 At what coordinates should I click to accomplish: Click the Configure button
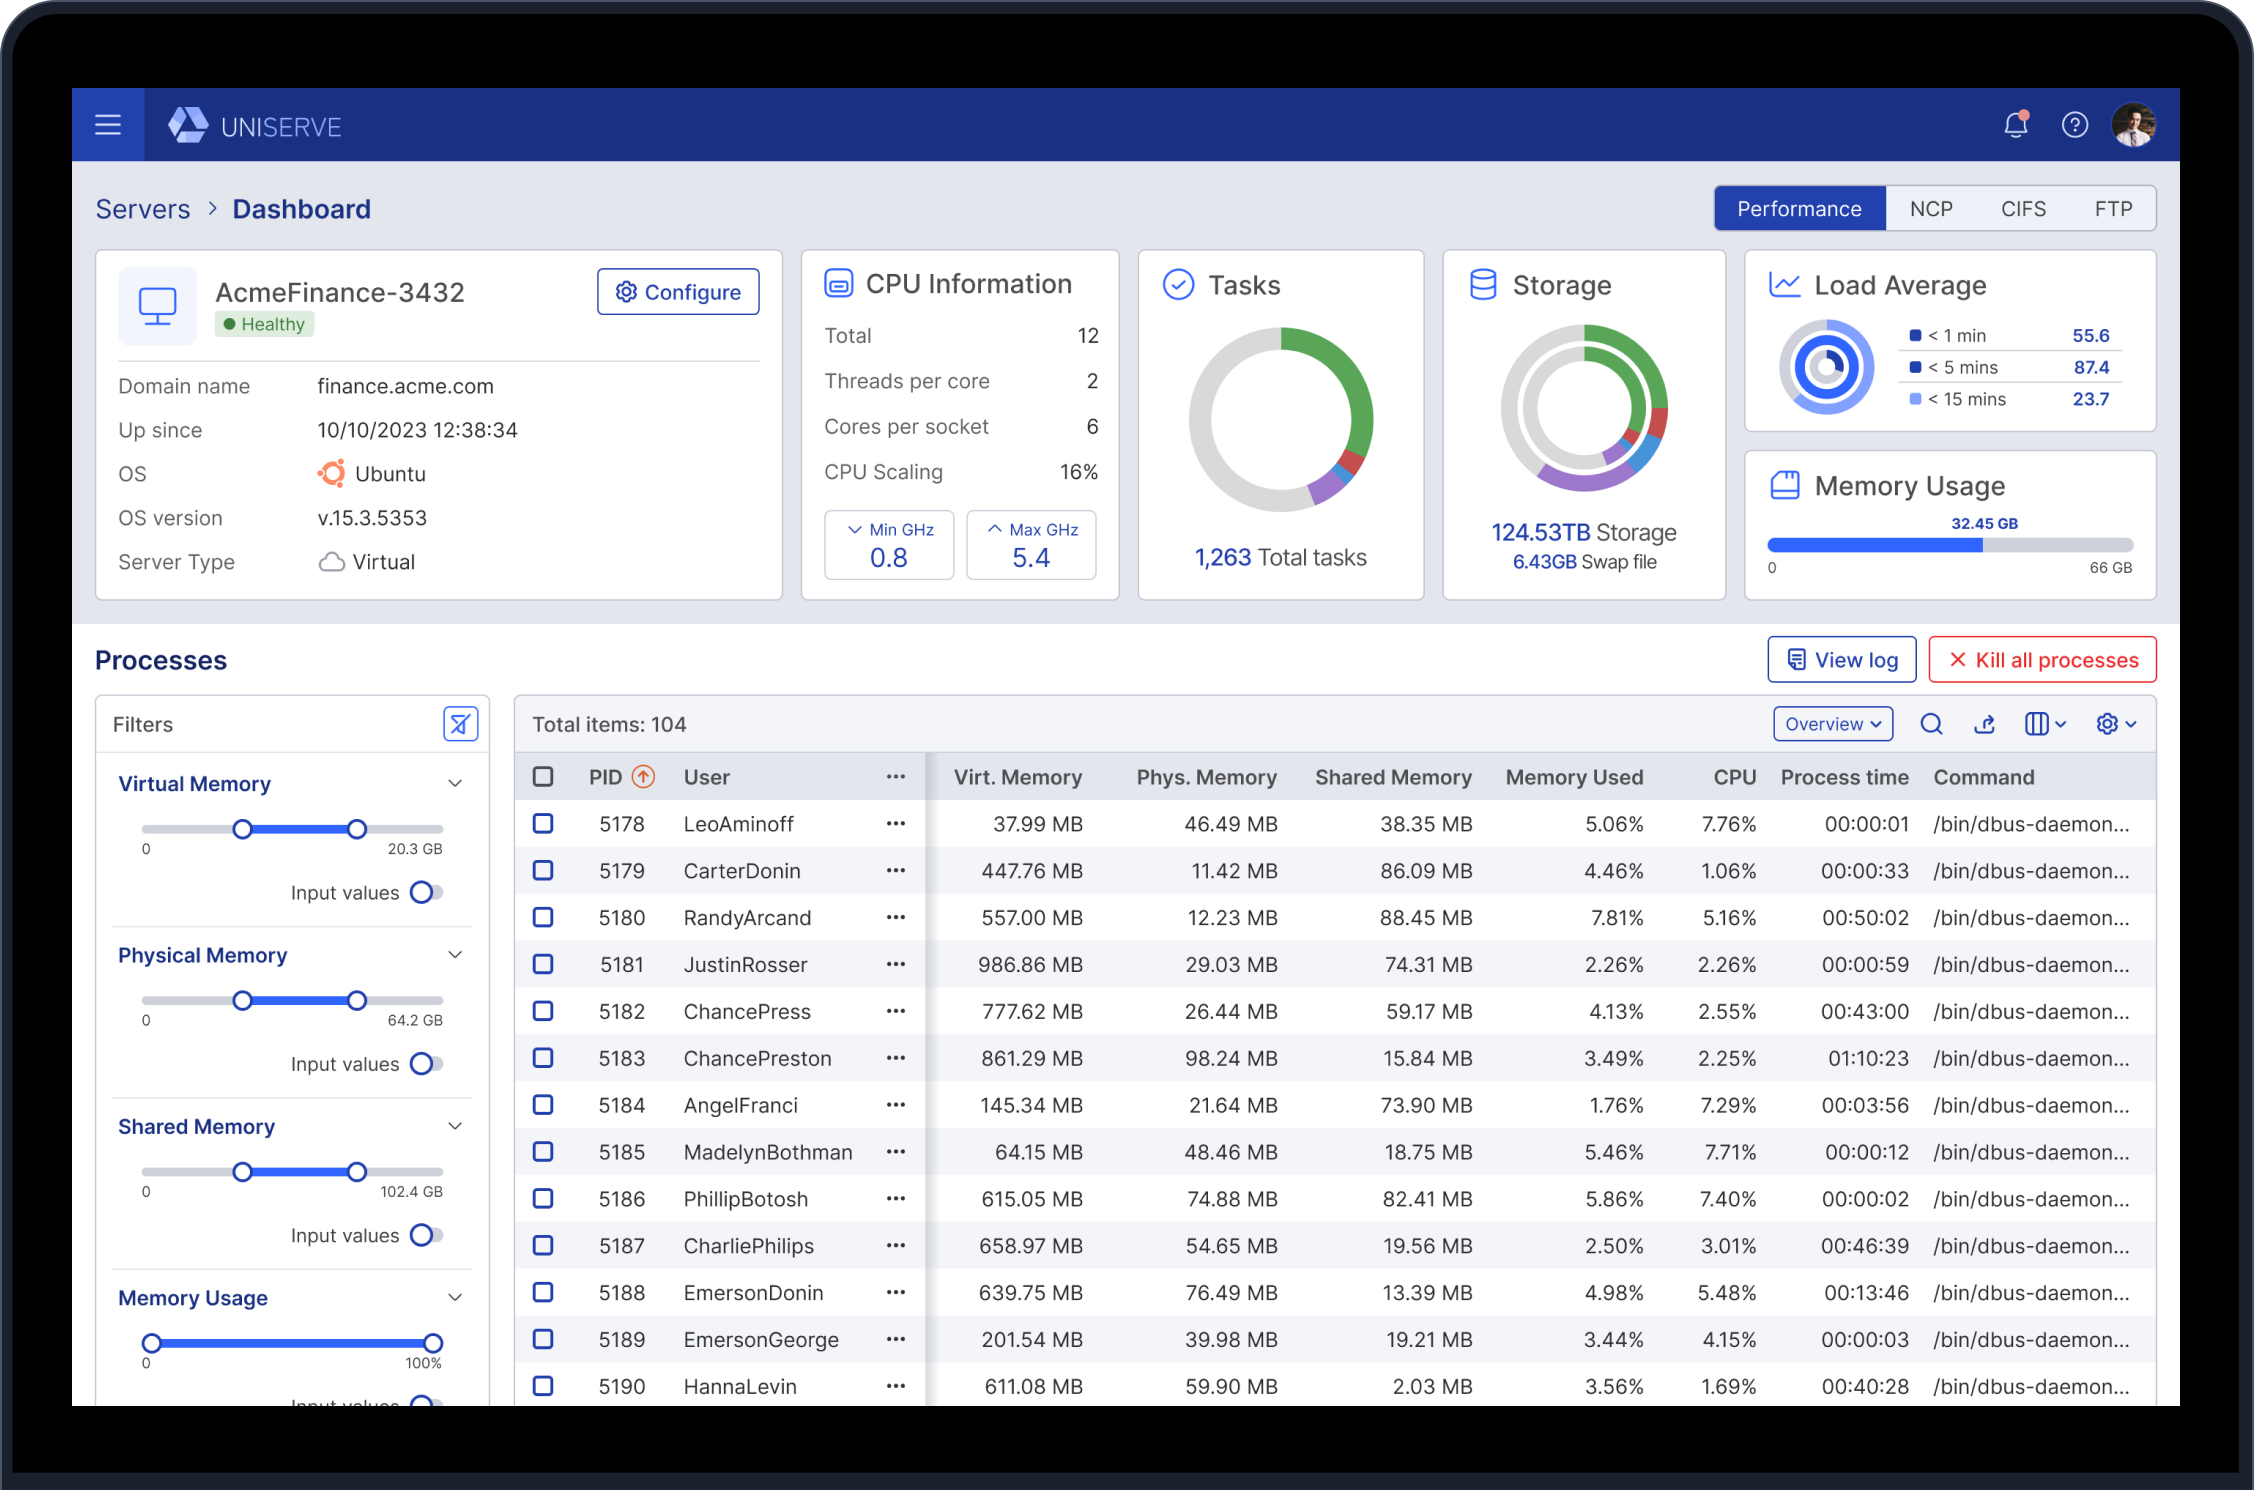[x=678, y=292]
